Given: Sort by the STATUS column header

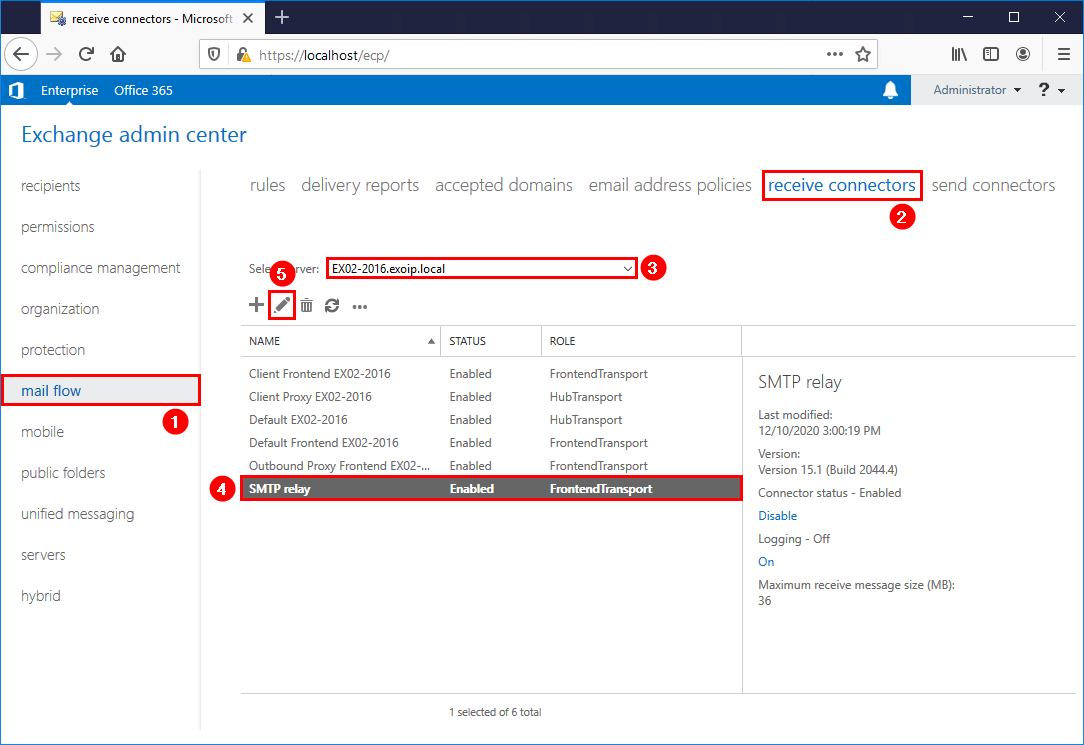Looking at the screenshot, I should [x=491, y=341].
